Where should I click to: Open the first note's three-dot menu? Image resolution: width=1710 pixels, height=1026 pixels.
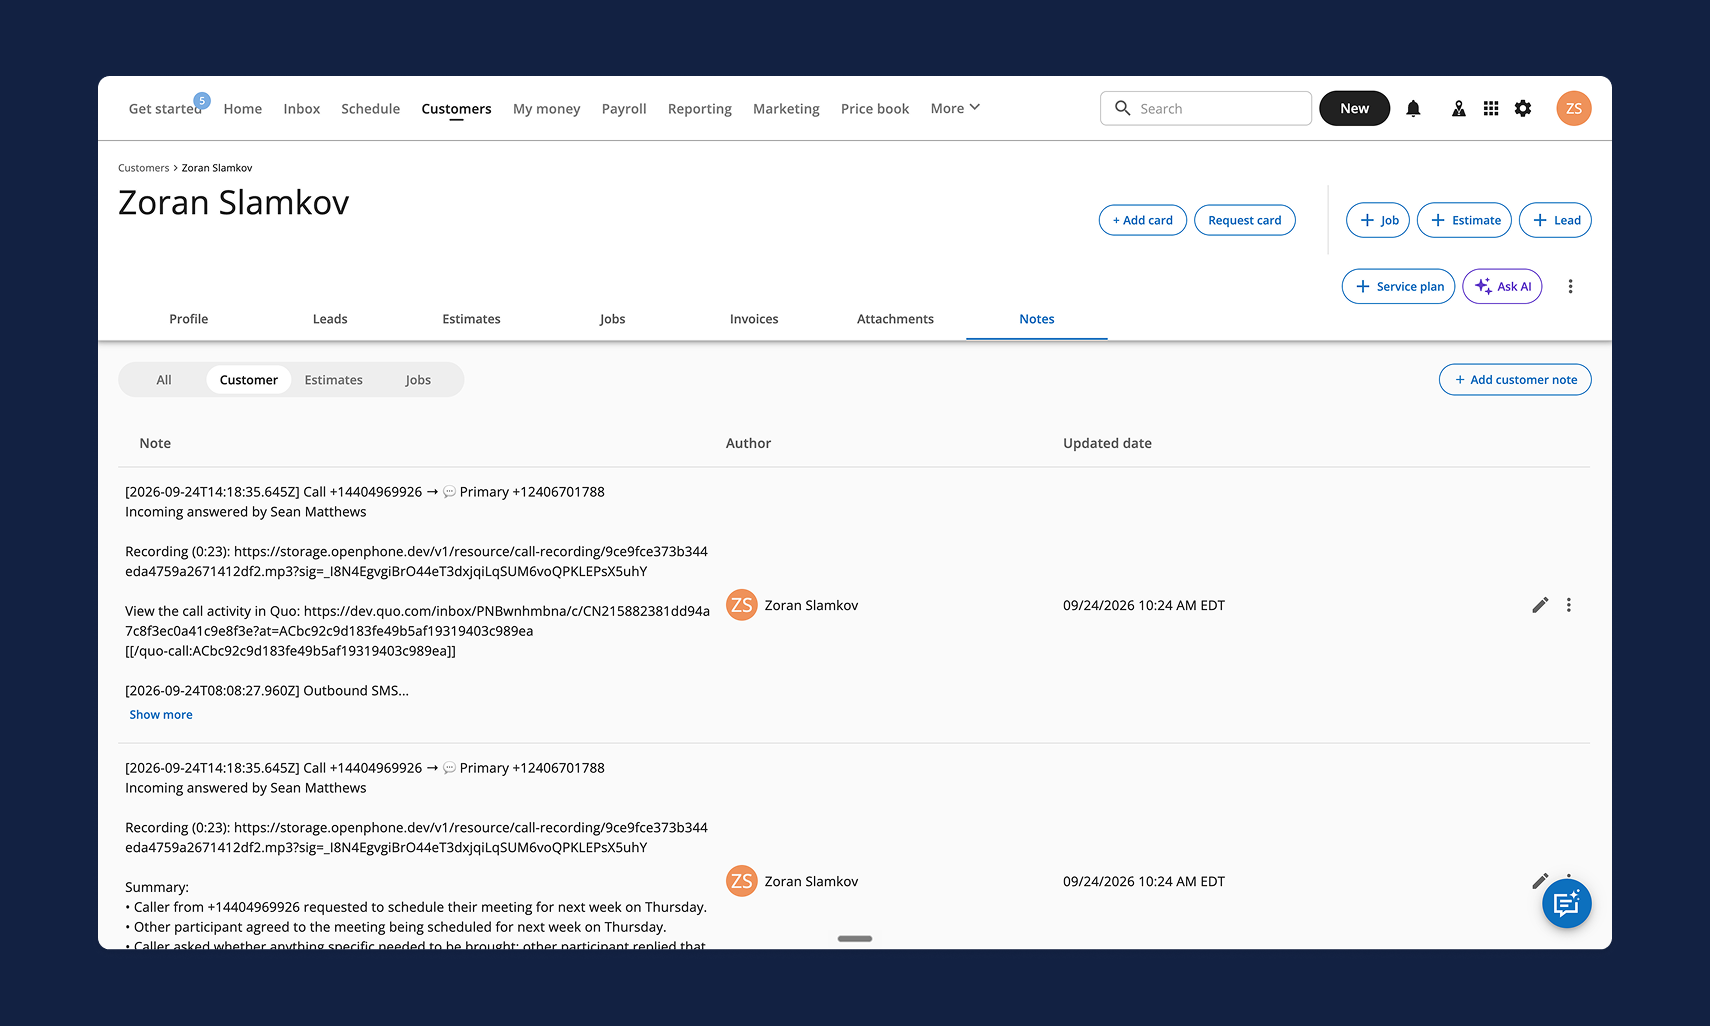(x=1569, y=605)
